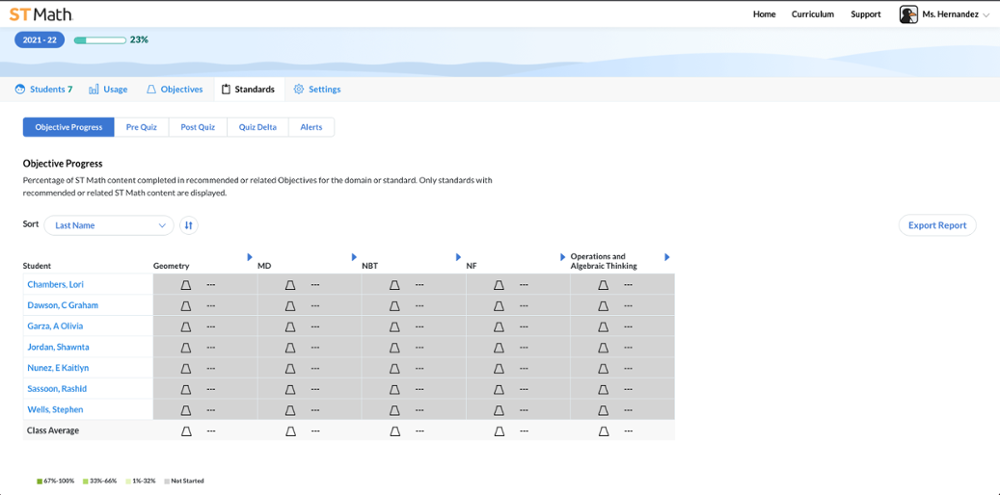Viewport: 1000px width, 495px height.
Task: Click Stephen Wells' NF progress icon
Action: [498, 410]
